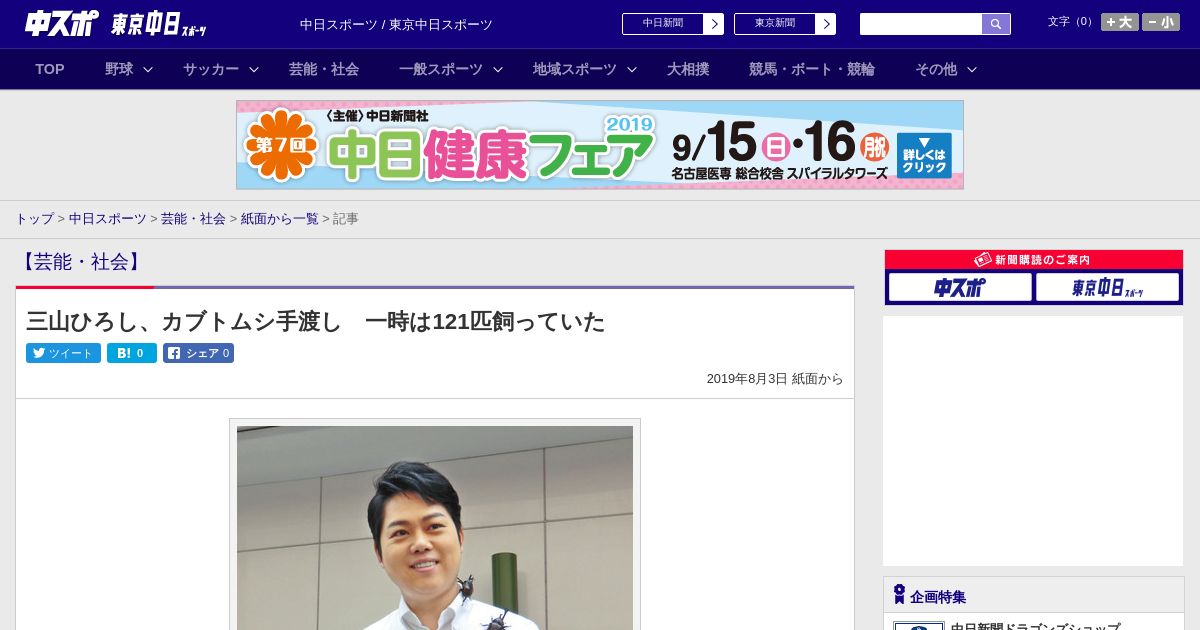Select 大相撲 menu item
The image size is (1200, 630).
pos(688,69)
